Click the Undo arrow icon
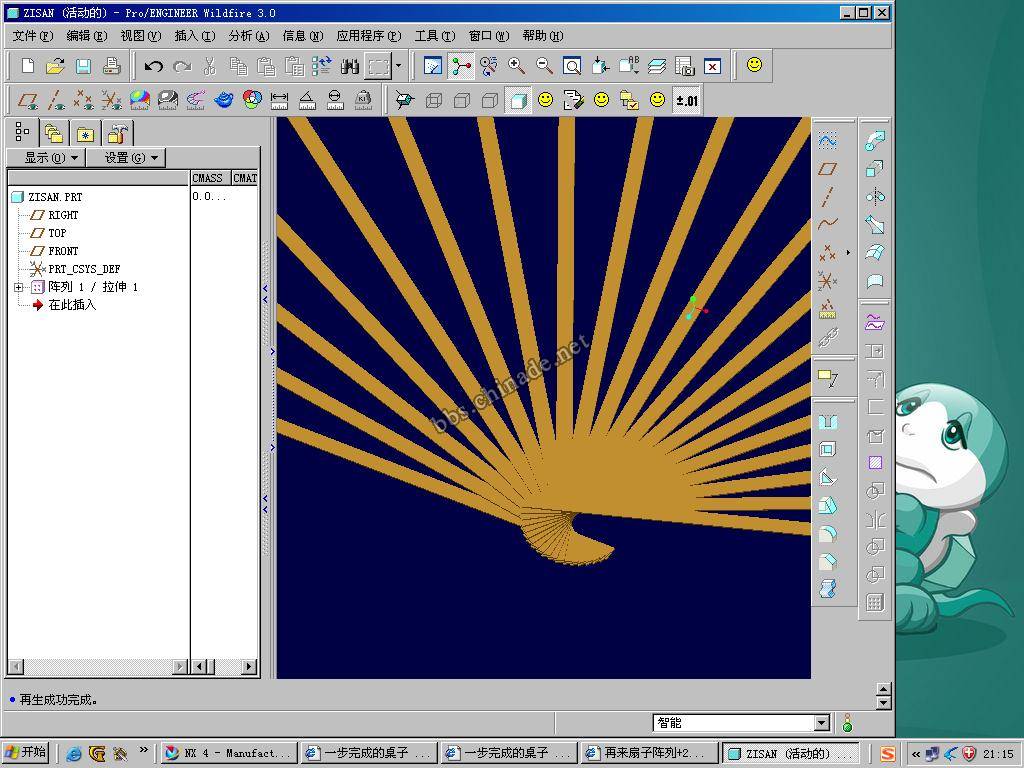 (153, 66)
